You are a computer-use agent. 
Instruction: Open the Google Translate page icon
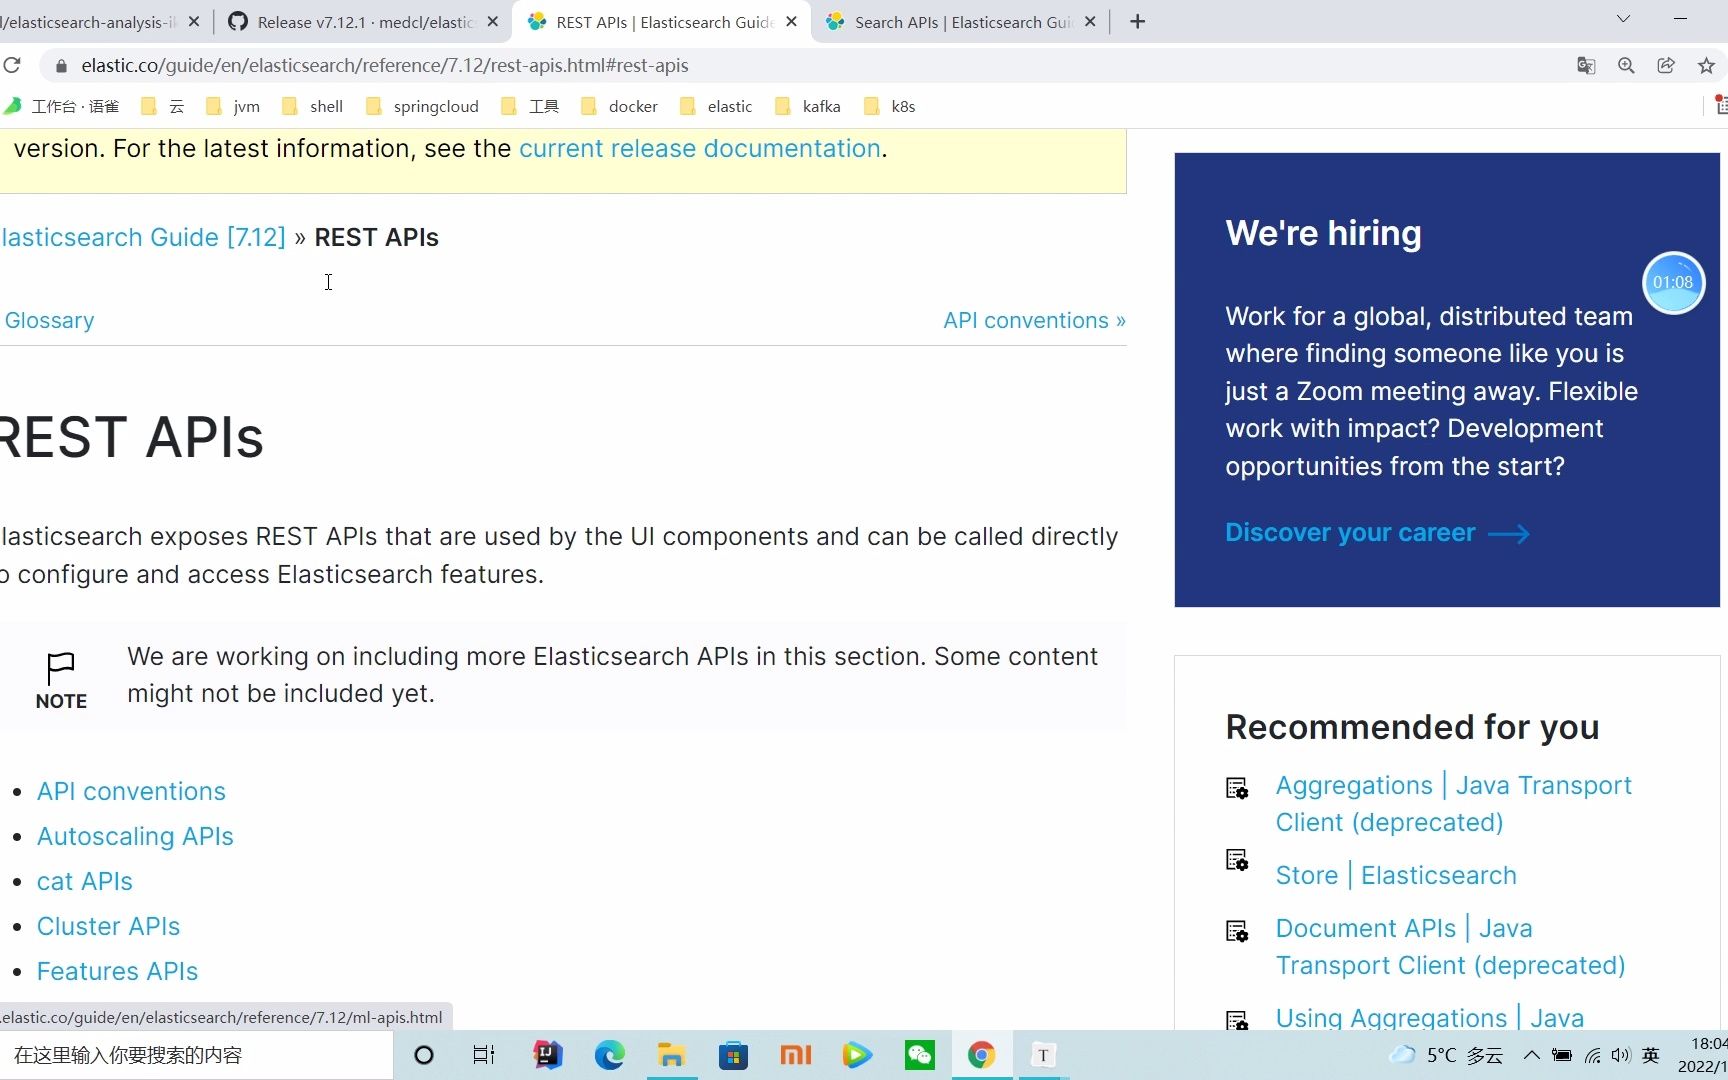[x=1586, y=65]
